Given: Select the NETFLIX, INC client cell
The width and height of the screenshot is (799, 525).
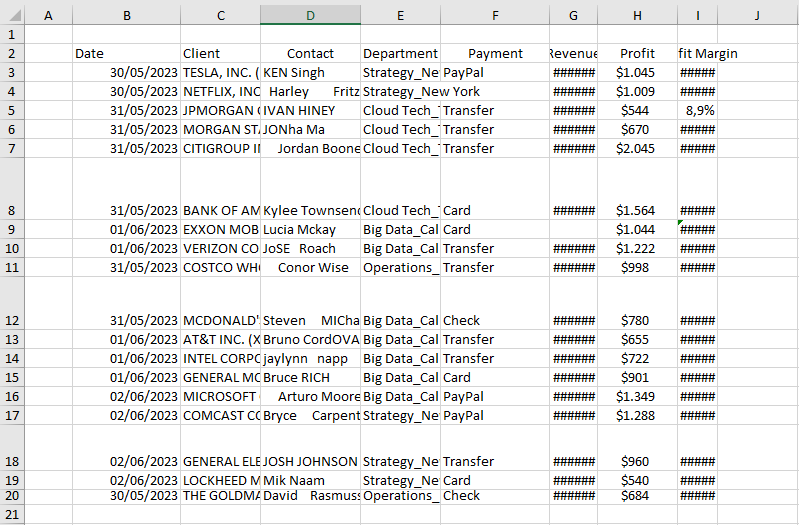Looking at the screenshot, I should click(220, 91).
